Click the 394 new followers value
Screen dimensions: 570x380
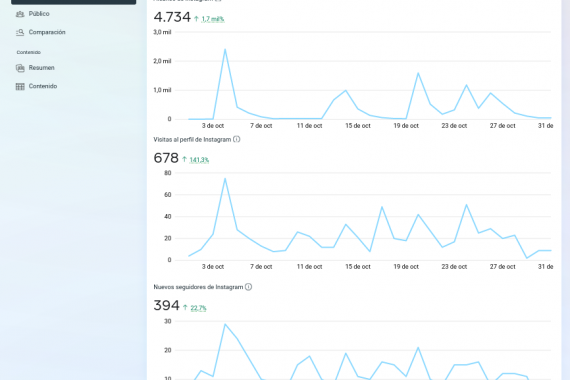pos(166,305)
